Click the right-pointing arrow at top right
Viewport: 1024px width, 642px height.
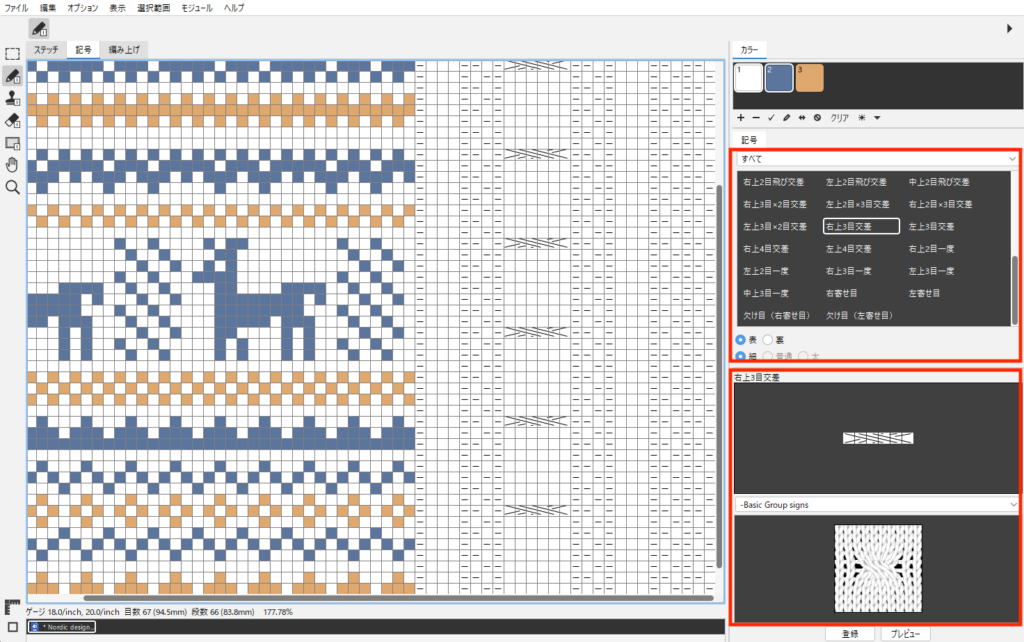[1010, 29]
